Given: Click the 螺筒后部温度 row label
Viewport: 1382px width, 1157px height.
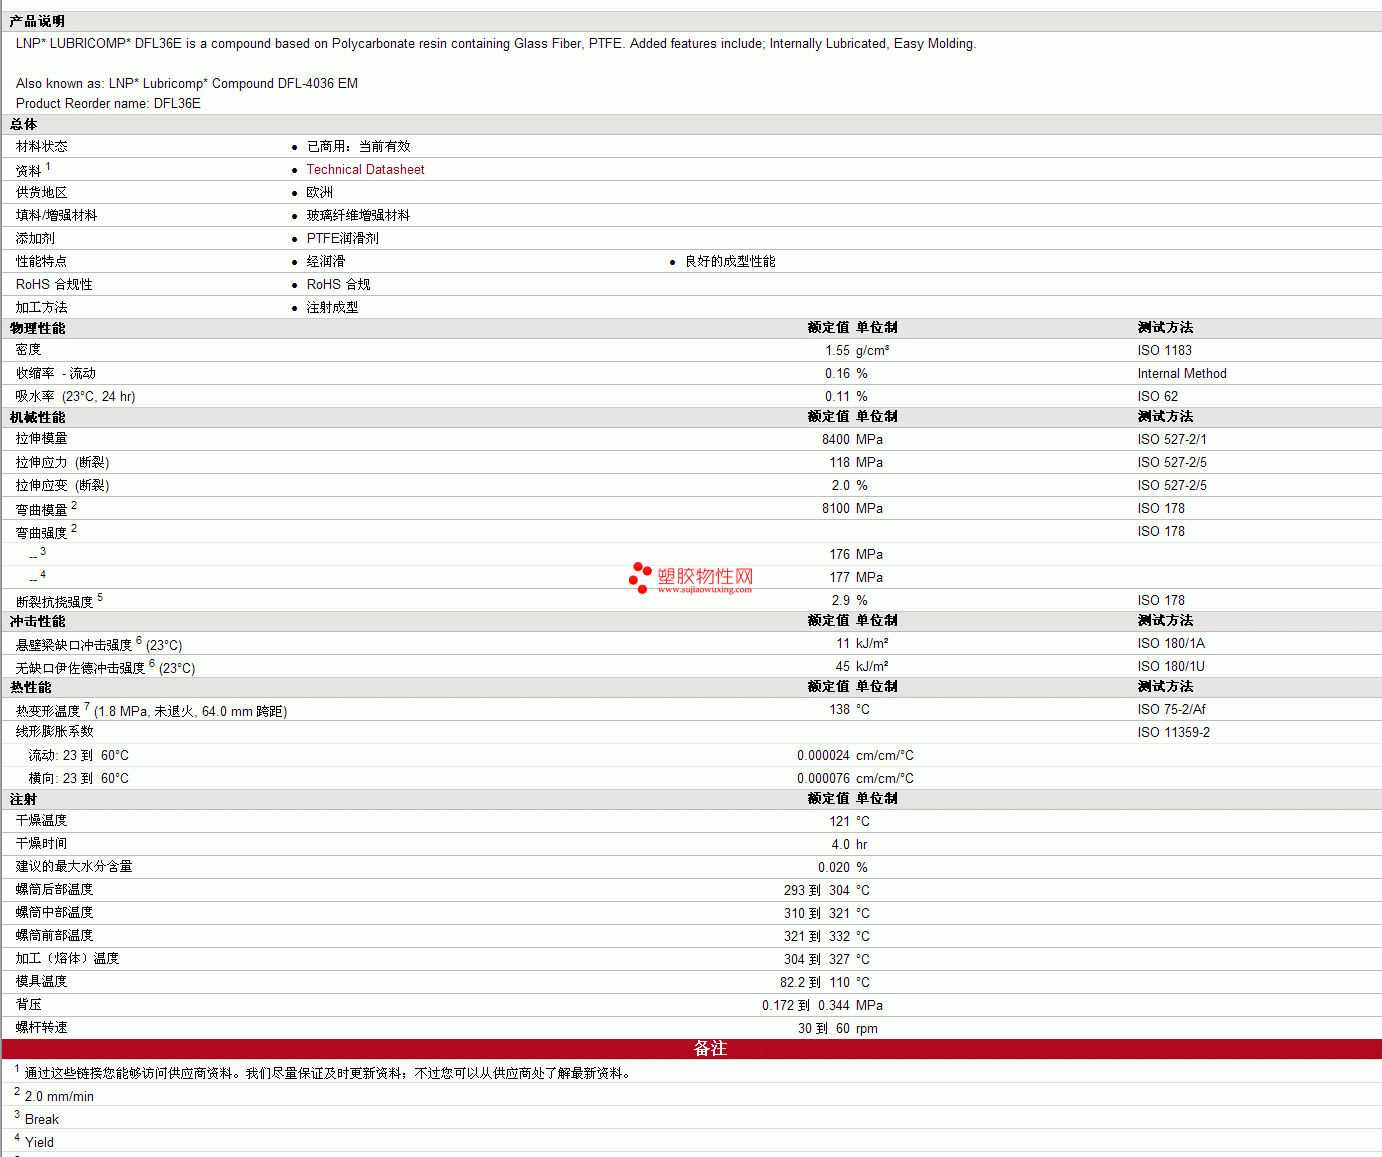Looking at the screenshot, I should coord(55,890).
